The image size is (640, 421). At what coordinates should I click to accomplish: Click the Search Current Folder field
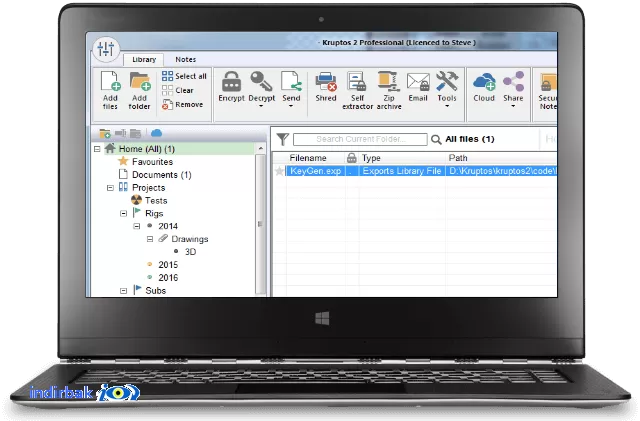tap(360, 139)
